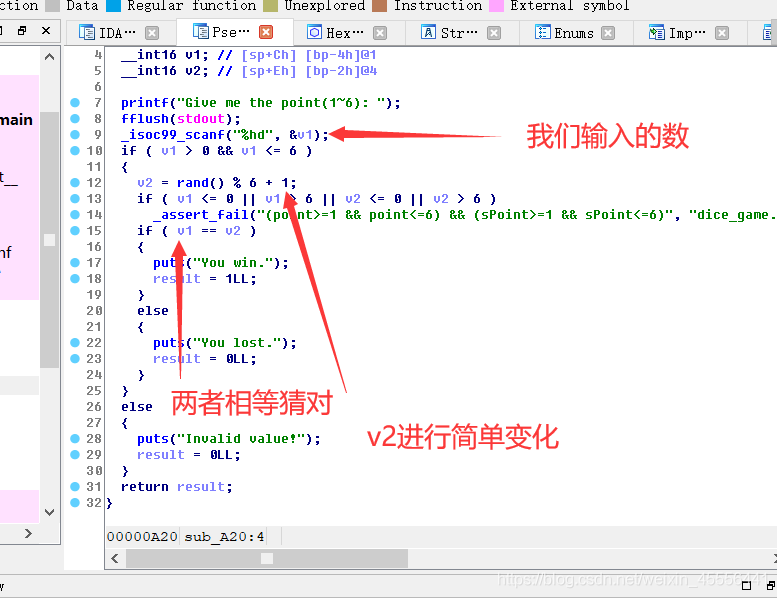Screen dimensions: 777x598
Task: Close the functions side panel
Action: 46,31
